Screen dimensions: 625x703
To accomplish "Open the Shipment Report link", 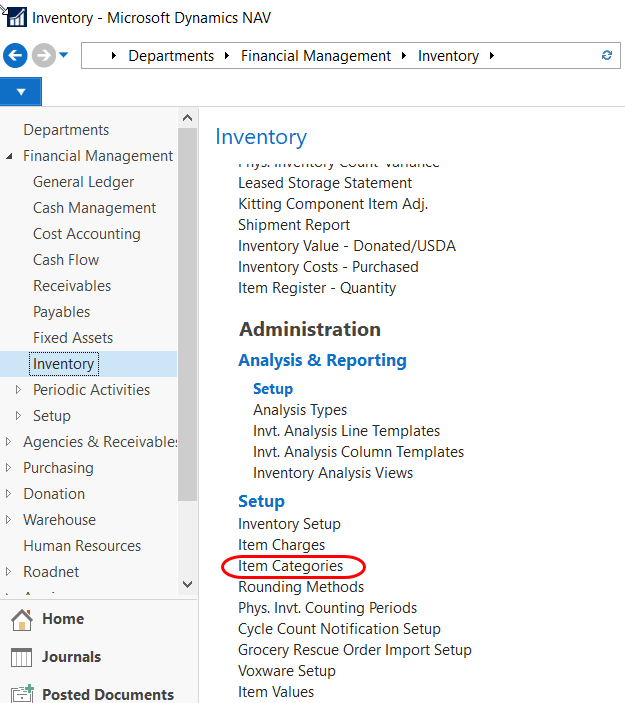I will click(x=294, y=225).
